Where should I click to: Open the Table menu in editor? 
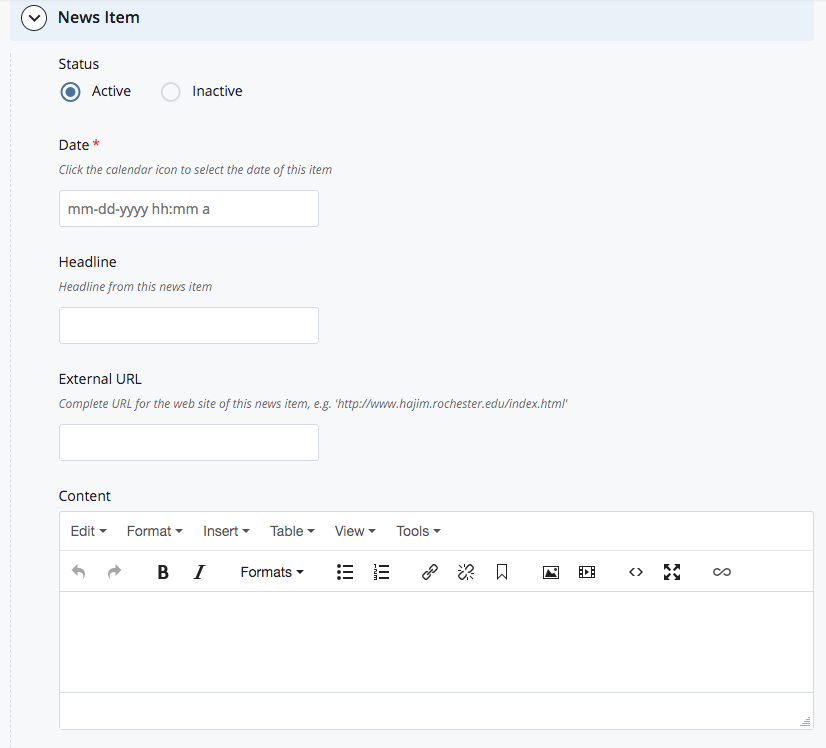(292, 531)
